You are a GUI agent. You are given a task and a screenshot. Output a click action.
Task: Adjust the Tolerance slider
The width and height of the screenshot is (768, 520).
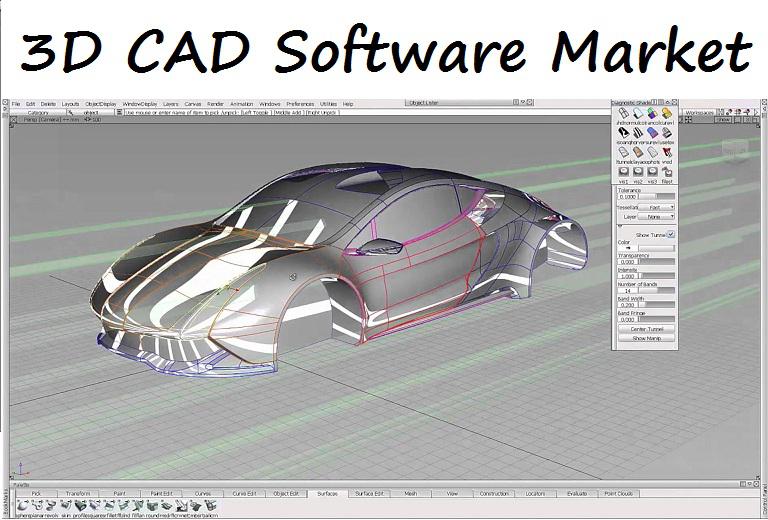[657, 196]
